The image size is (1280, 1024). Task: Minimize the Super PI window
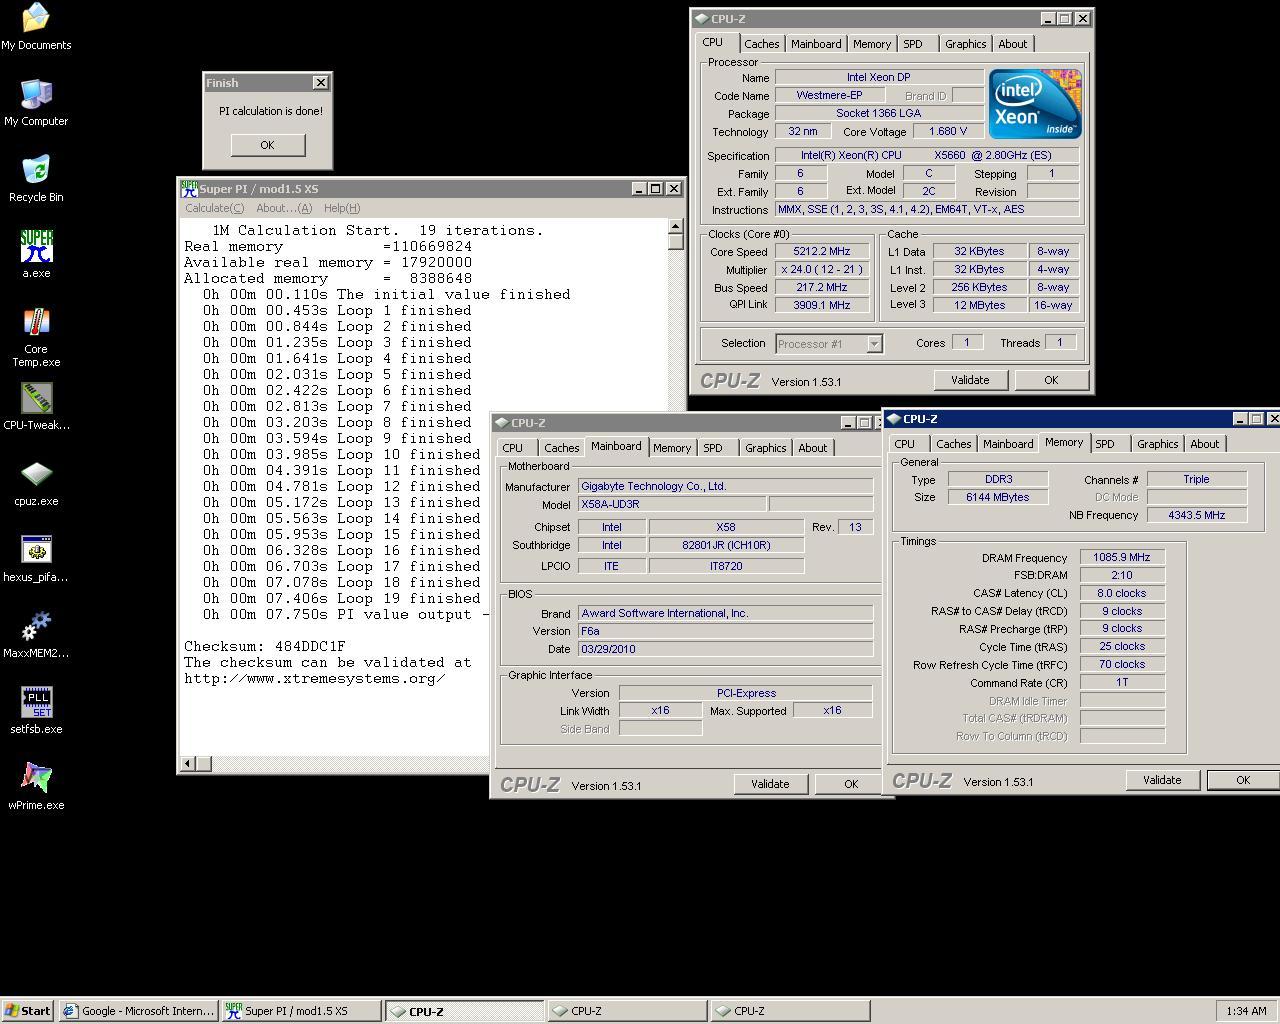[x=638, y=188]
